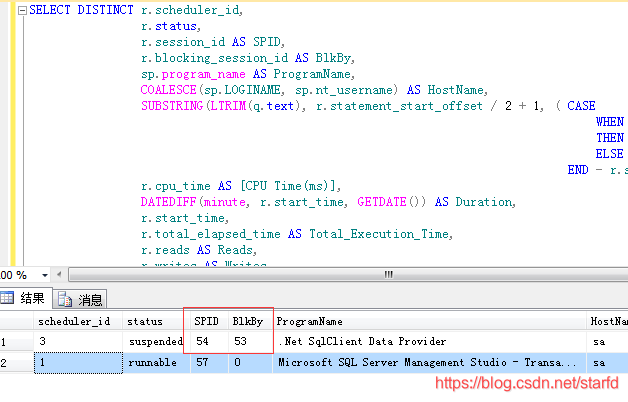Click the SUBSTRING keyword in query
628x402 pixels.
point(172,106)
